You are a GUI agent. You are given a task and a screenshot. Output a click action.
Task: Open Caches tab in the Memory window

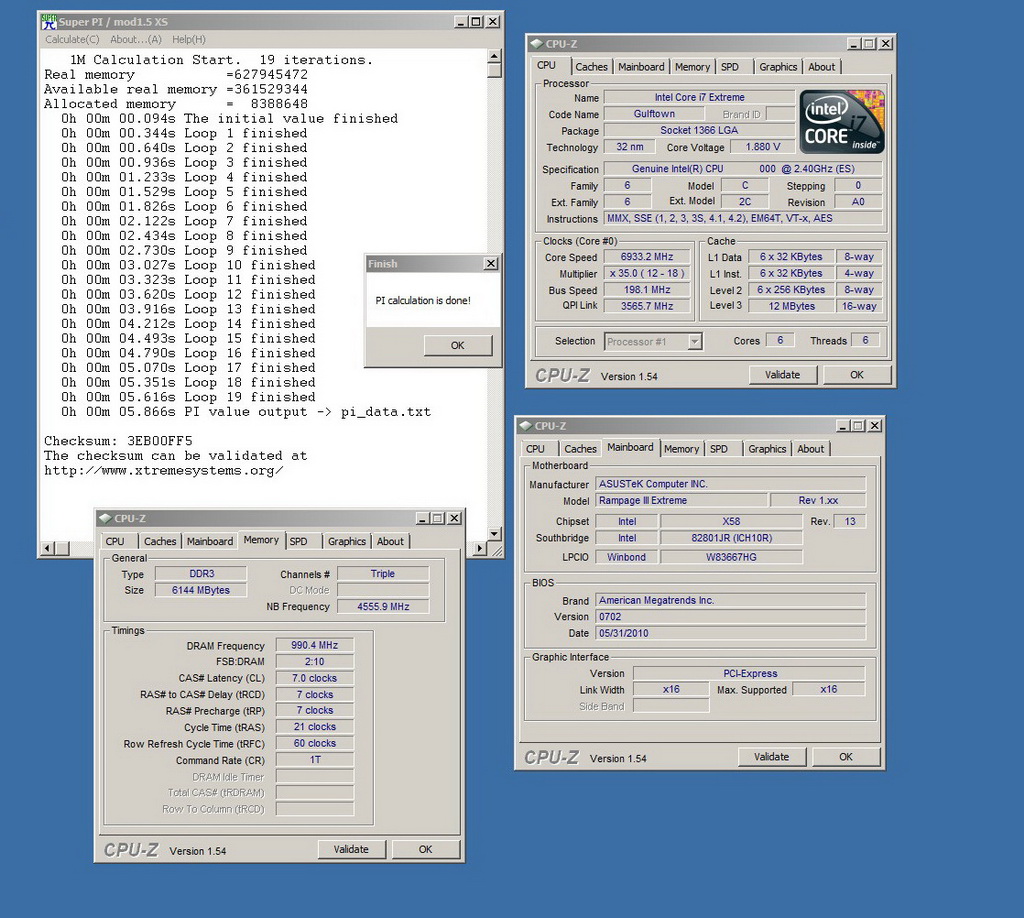(x=159, y=541)
